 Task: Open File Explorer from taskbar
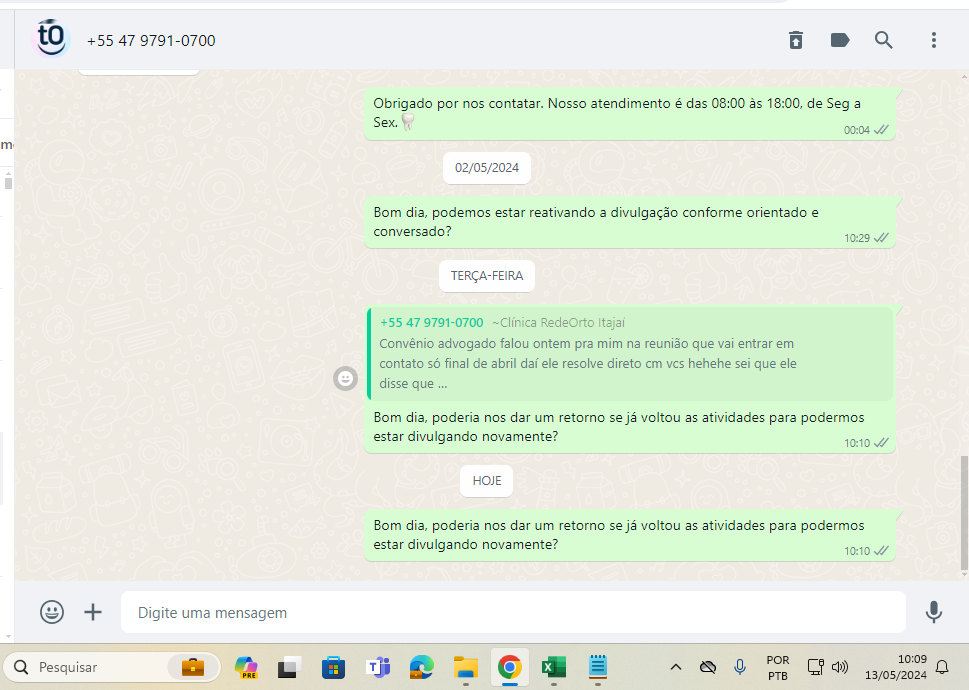coord(465,667)
